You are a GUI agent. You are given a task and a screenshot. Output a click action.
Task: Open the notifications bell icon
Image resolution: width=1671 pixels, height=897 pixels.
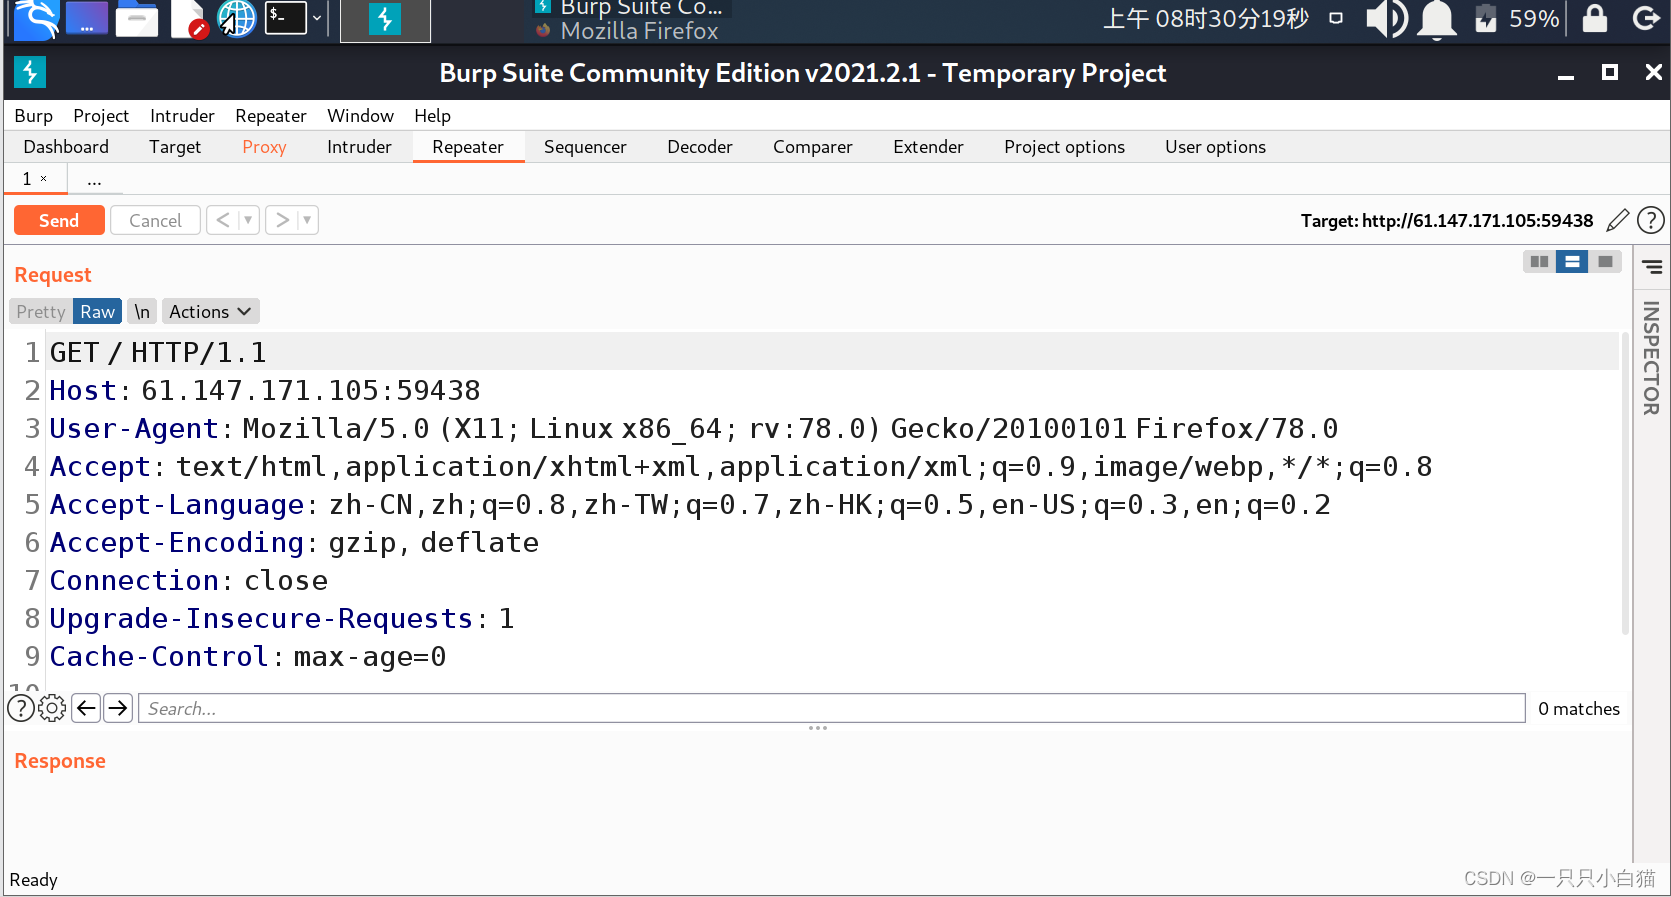click(1437, 20)
